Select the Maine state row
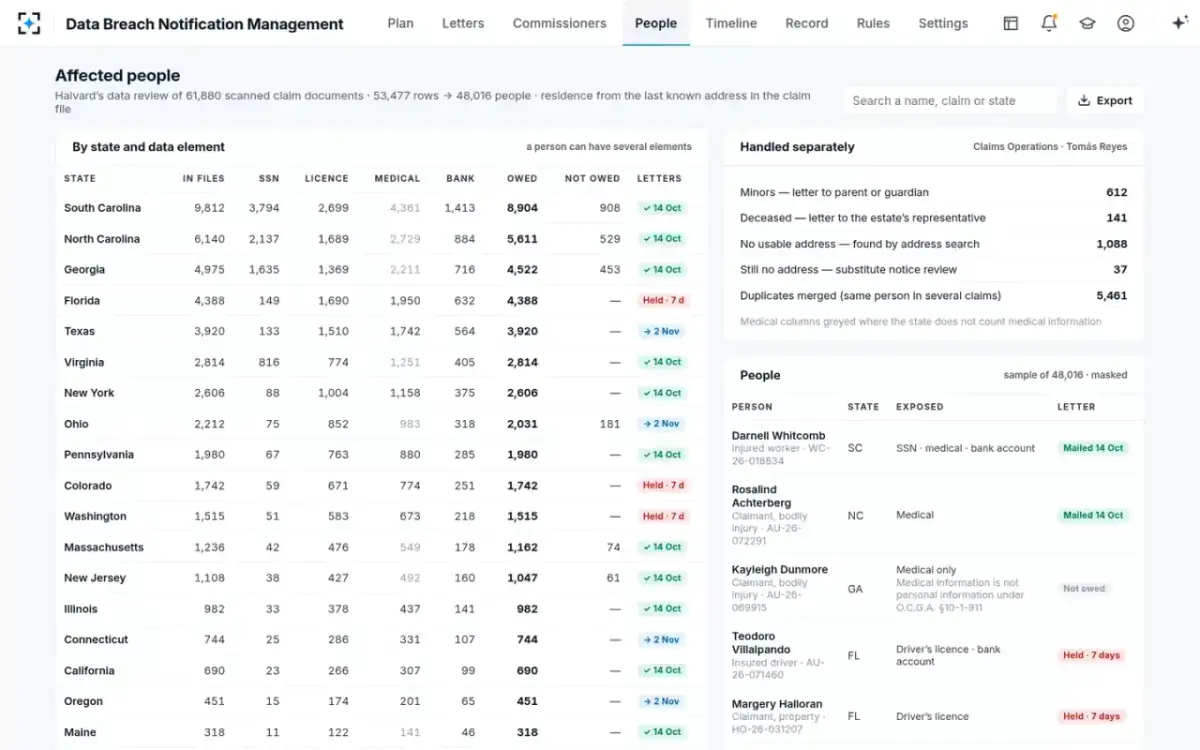 tap(381, 732)
